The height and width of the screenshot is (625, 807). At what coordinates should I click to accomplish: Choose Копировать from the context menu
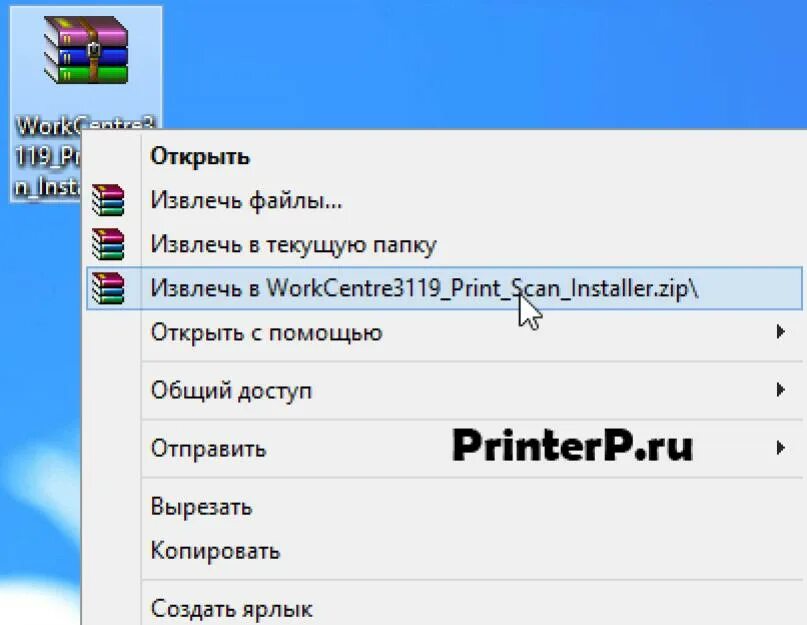445,551
